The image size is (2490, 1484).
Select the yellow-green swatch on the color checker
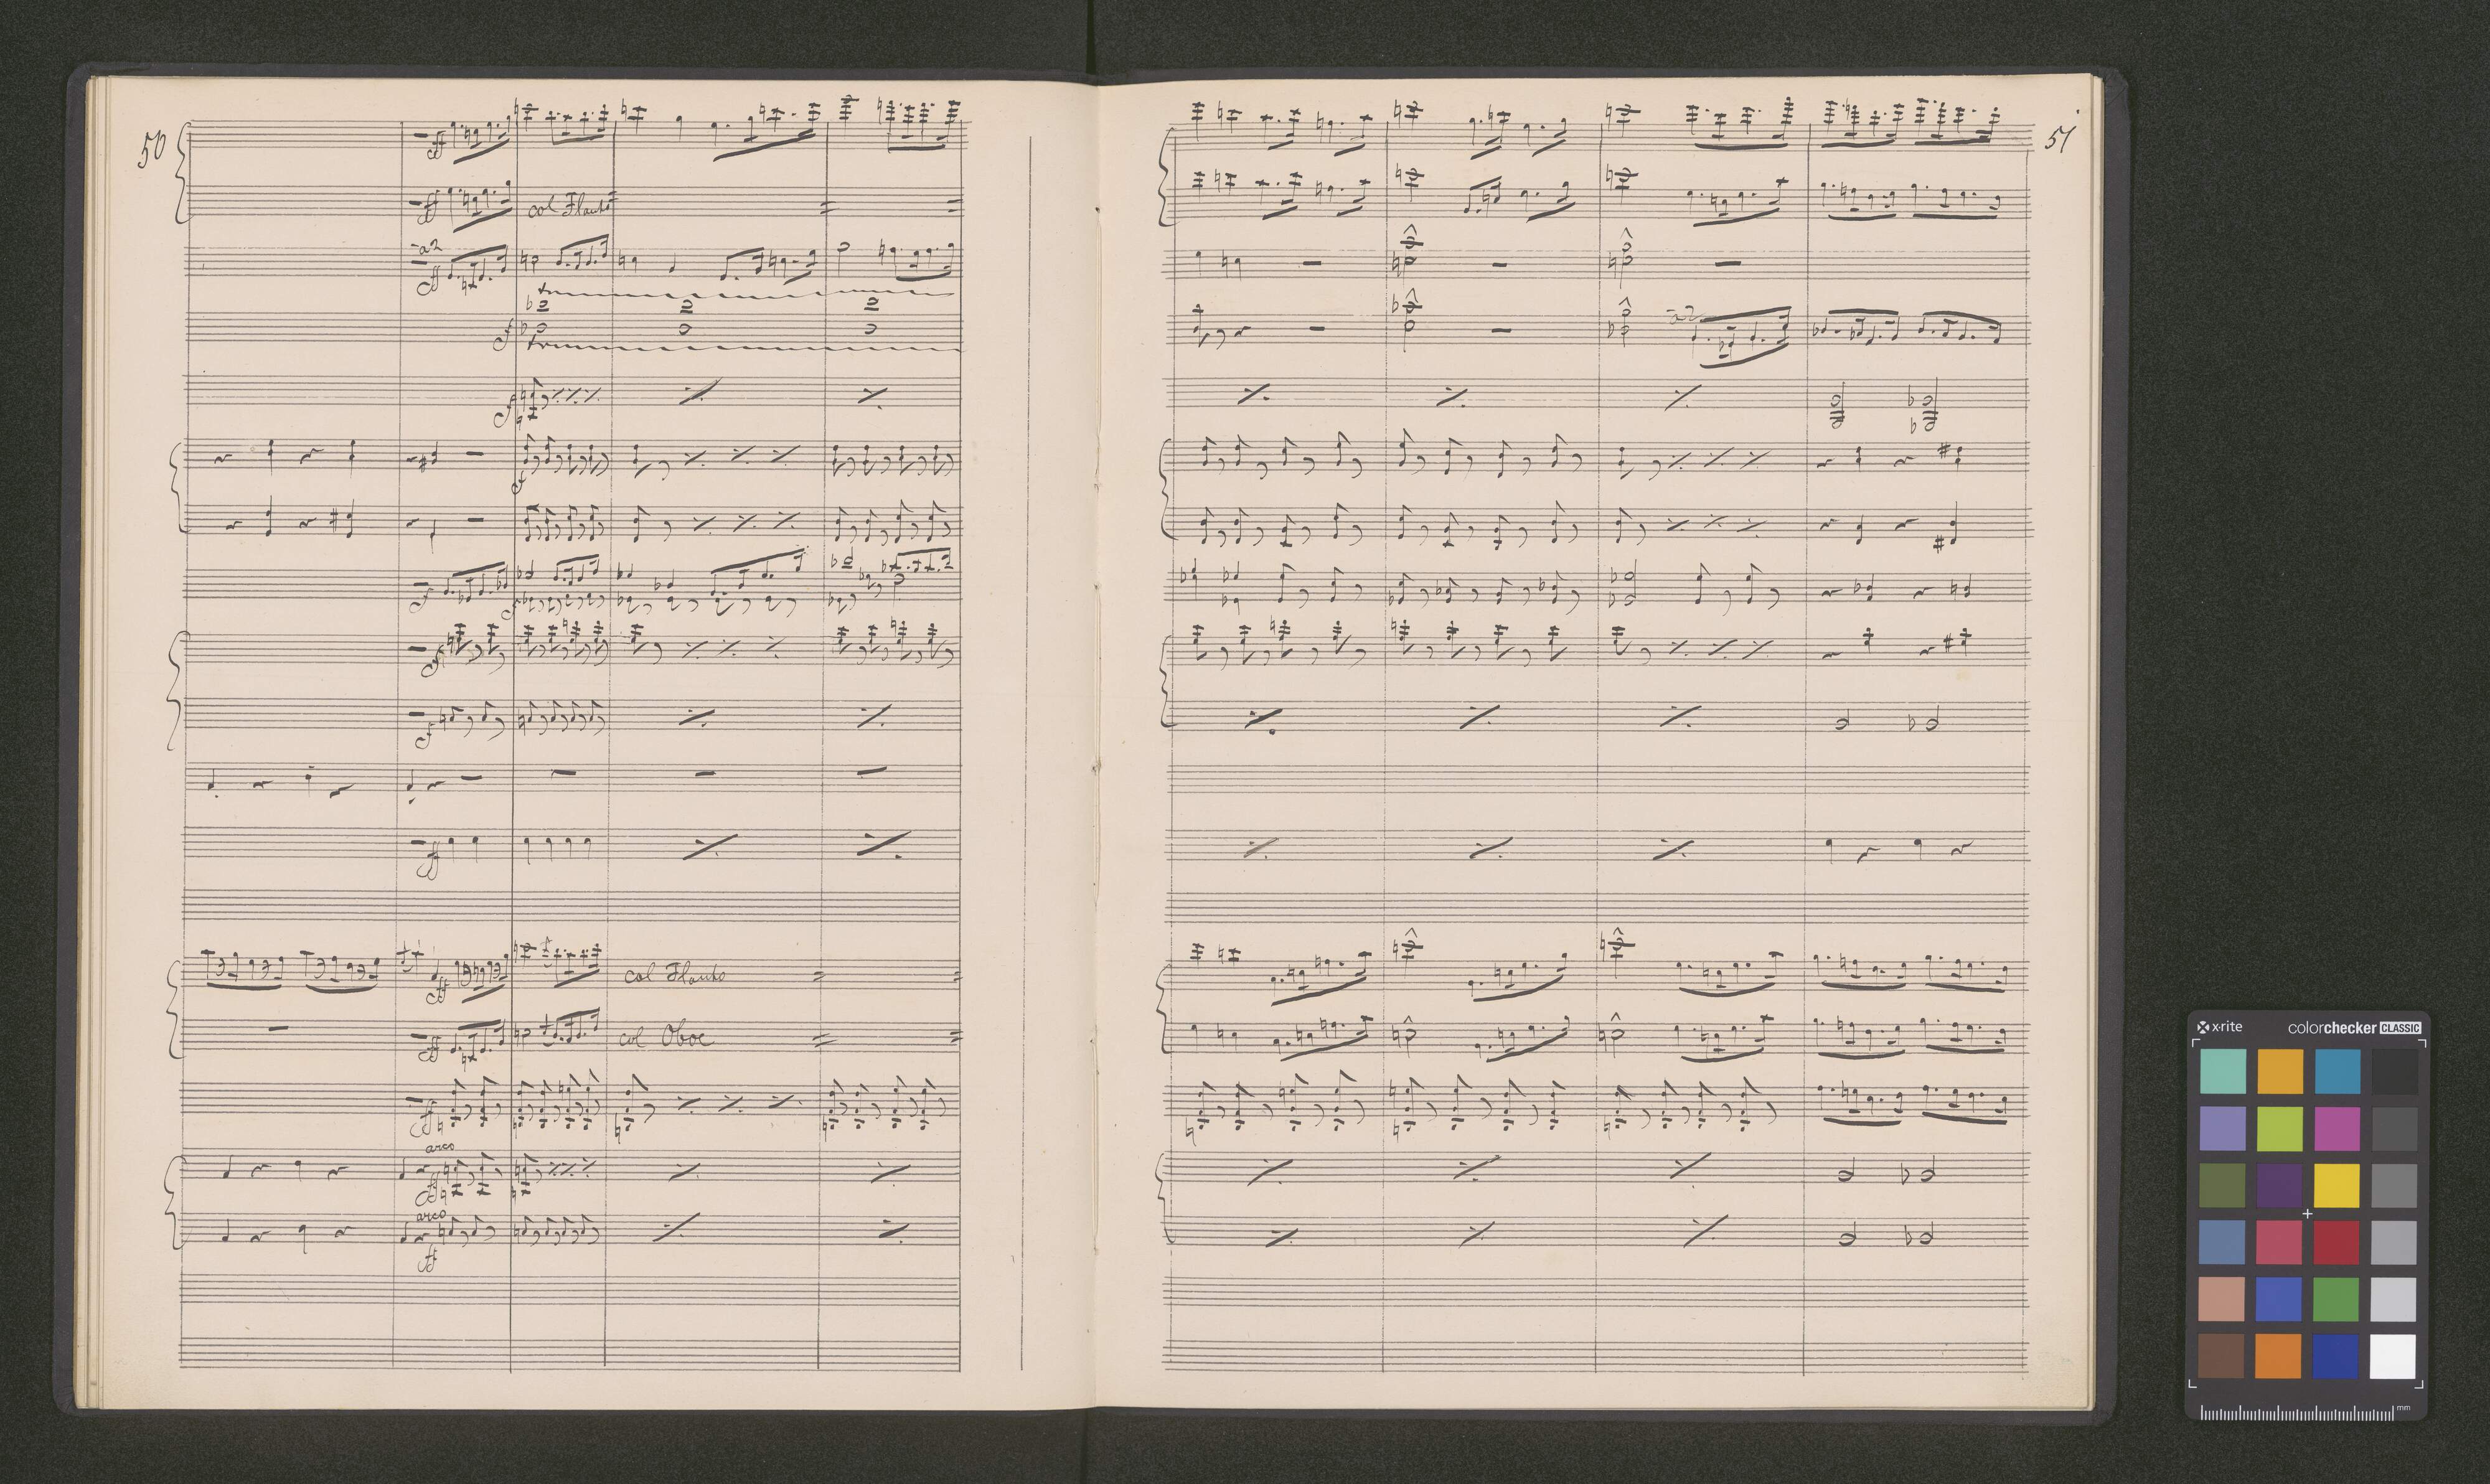[x=2279, y=1128]
